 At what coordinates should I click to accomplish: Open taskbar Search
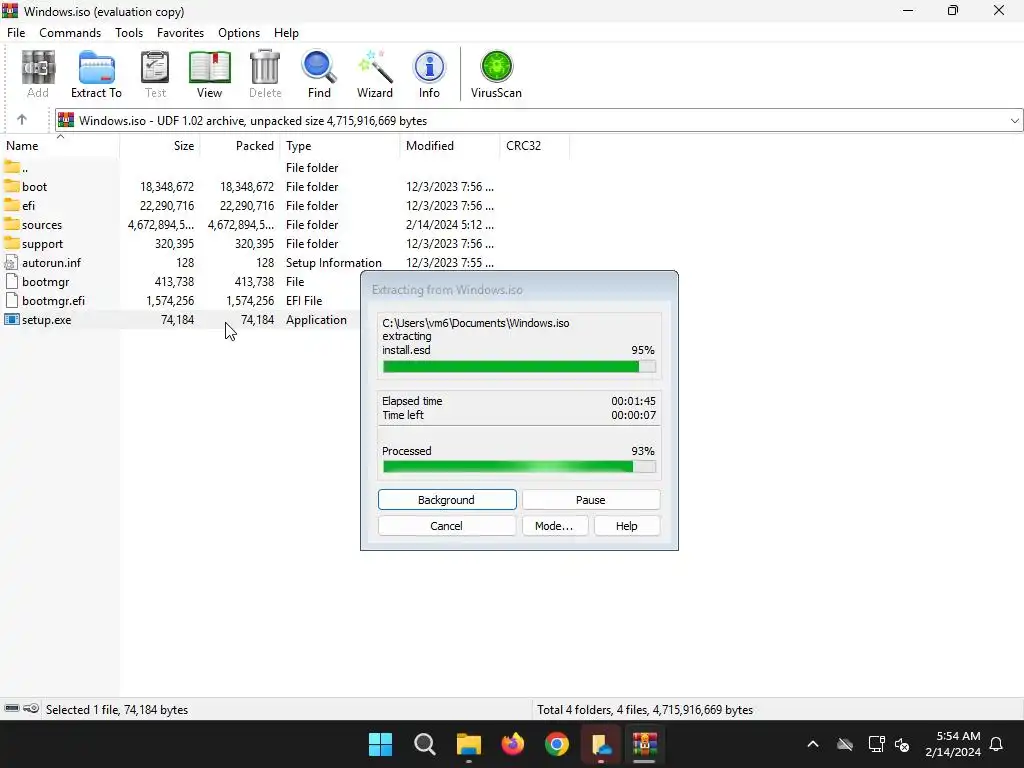424,744
